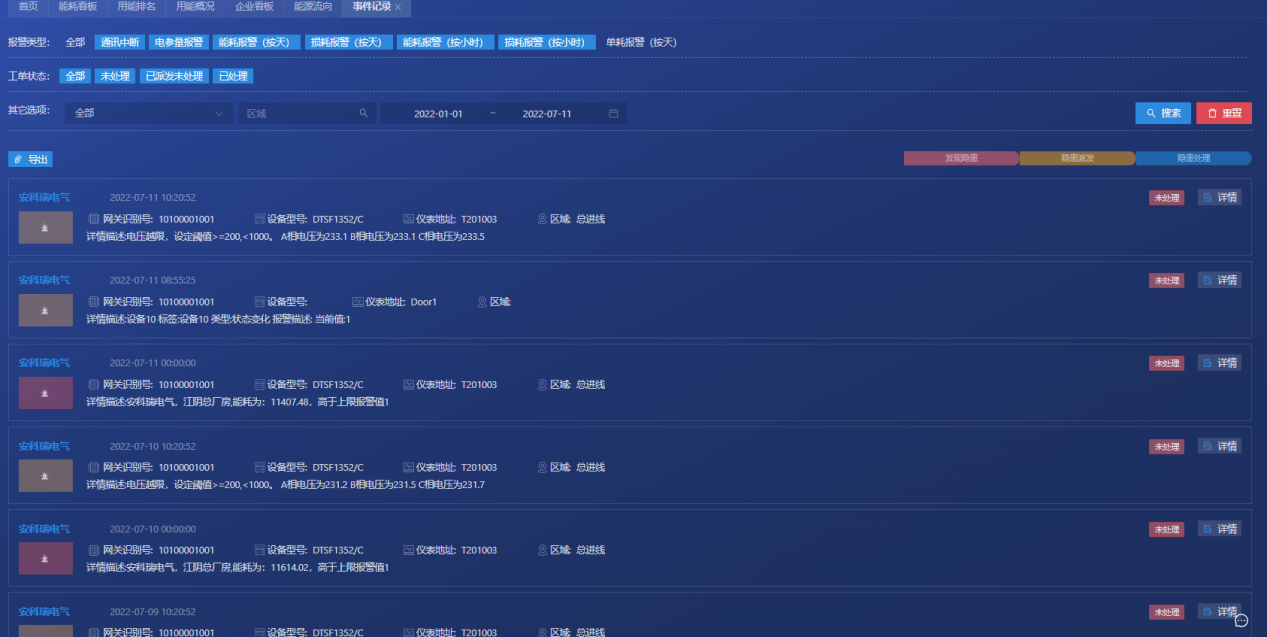Expand the 全部 dropdown in 其它选项
The width and height of the screenshot is (1267, 637).
tap(148, 114)
